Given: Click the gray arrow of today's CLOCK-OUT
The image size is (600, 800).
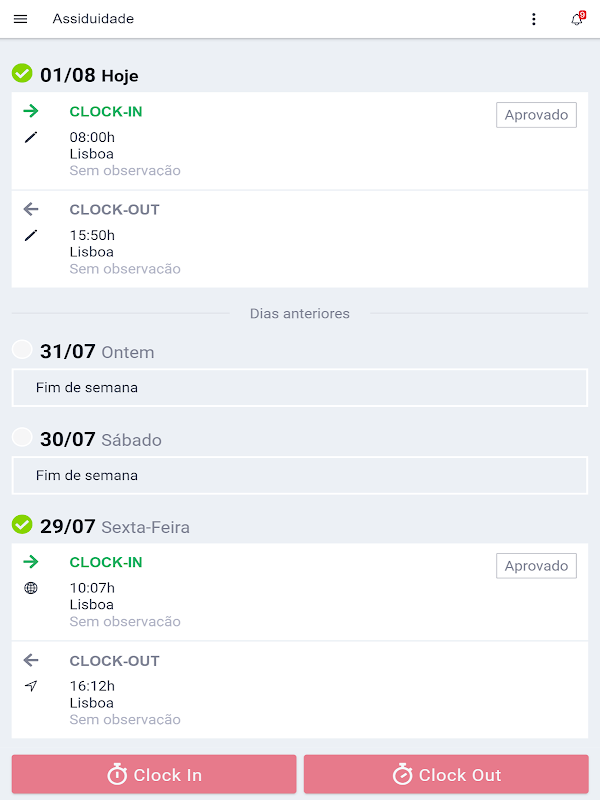Looking at the screenshot, I should (x=31, y=209).
